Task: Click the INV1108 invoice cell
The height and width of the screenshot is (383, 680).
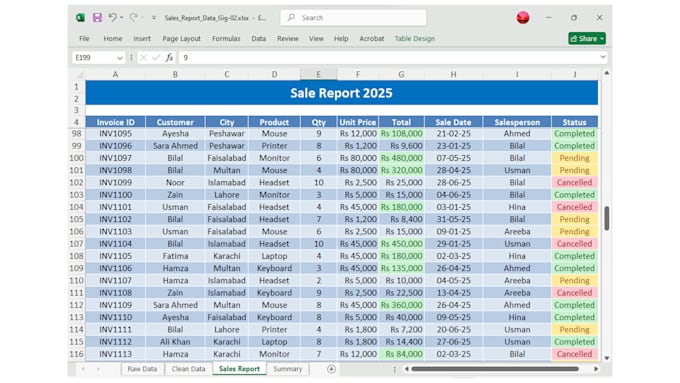Action: point(115,293)
